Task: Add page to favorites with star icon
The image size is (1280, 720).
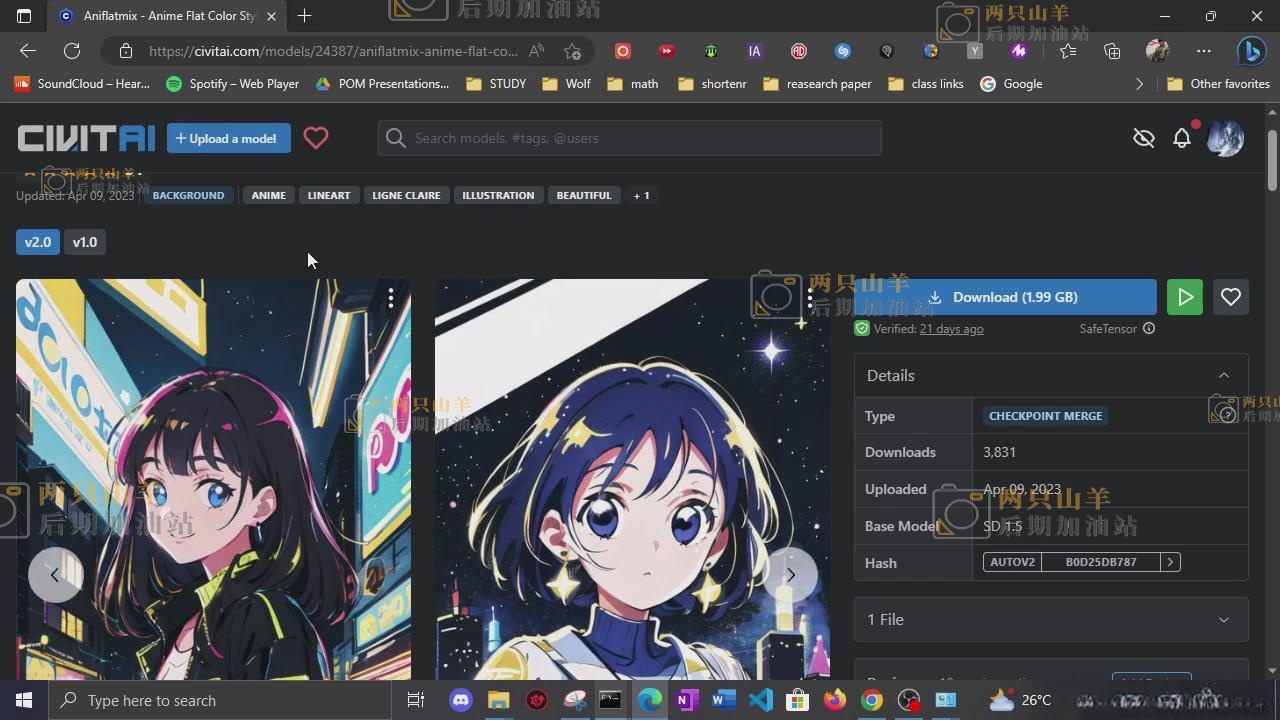Action: click(x=572, y=51)
